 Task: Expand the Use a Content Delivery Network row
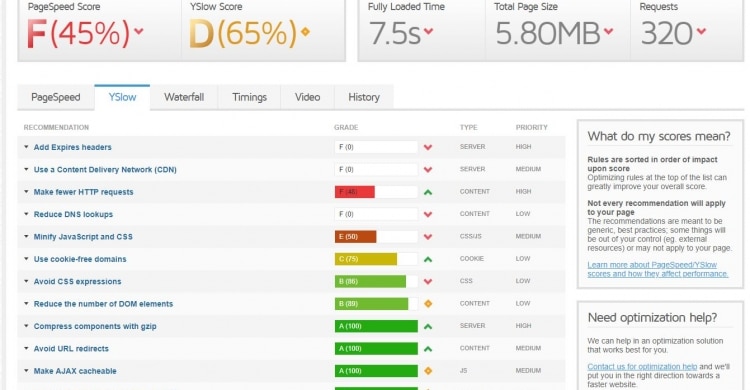26,169
